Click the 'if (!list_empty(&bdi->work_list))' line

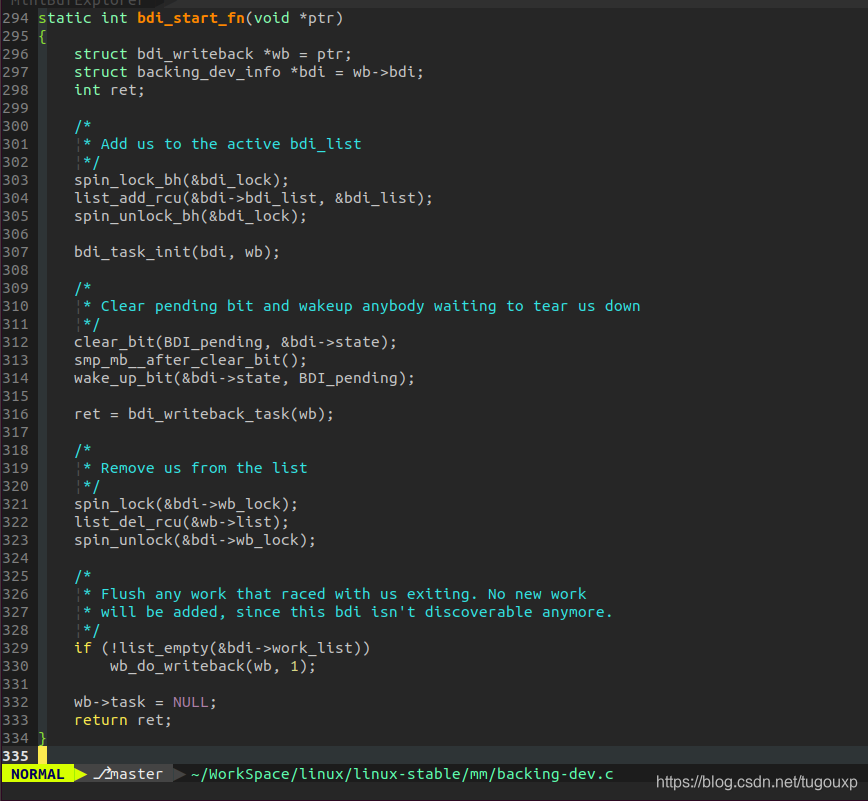point(222,648)
